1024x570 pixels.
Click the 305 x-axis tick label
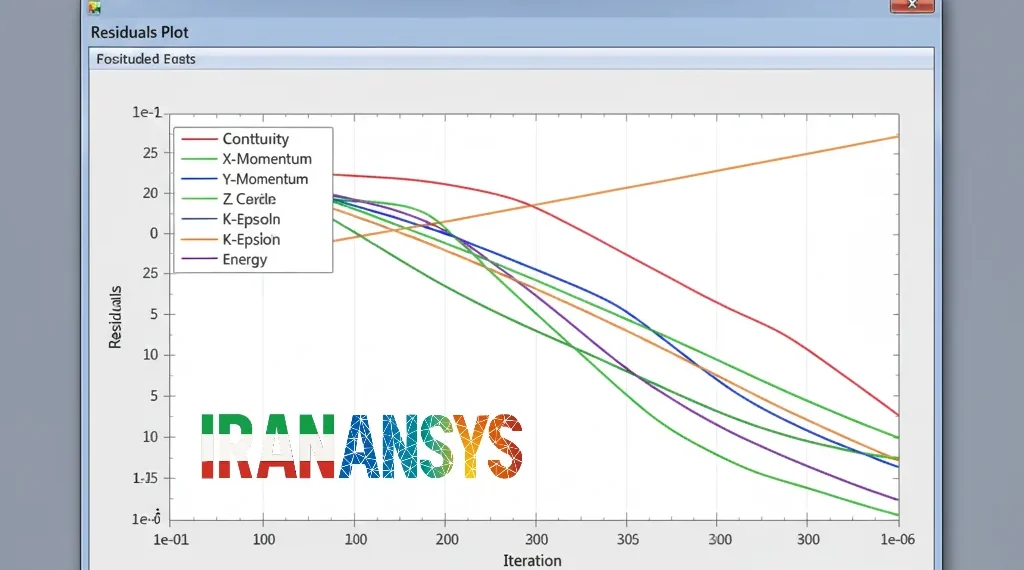pos(628,539)
